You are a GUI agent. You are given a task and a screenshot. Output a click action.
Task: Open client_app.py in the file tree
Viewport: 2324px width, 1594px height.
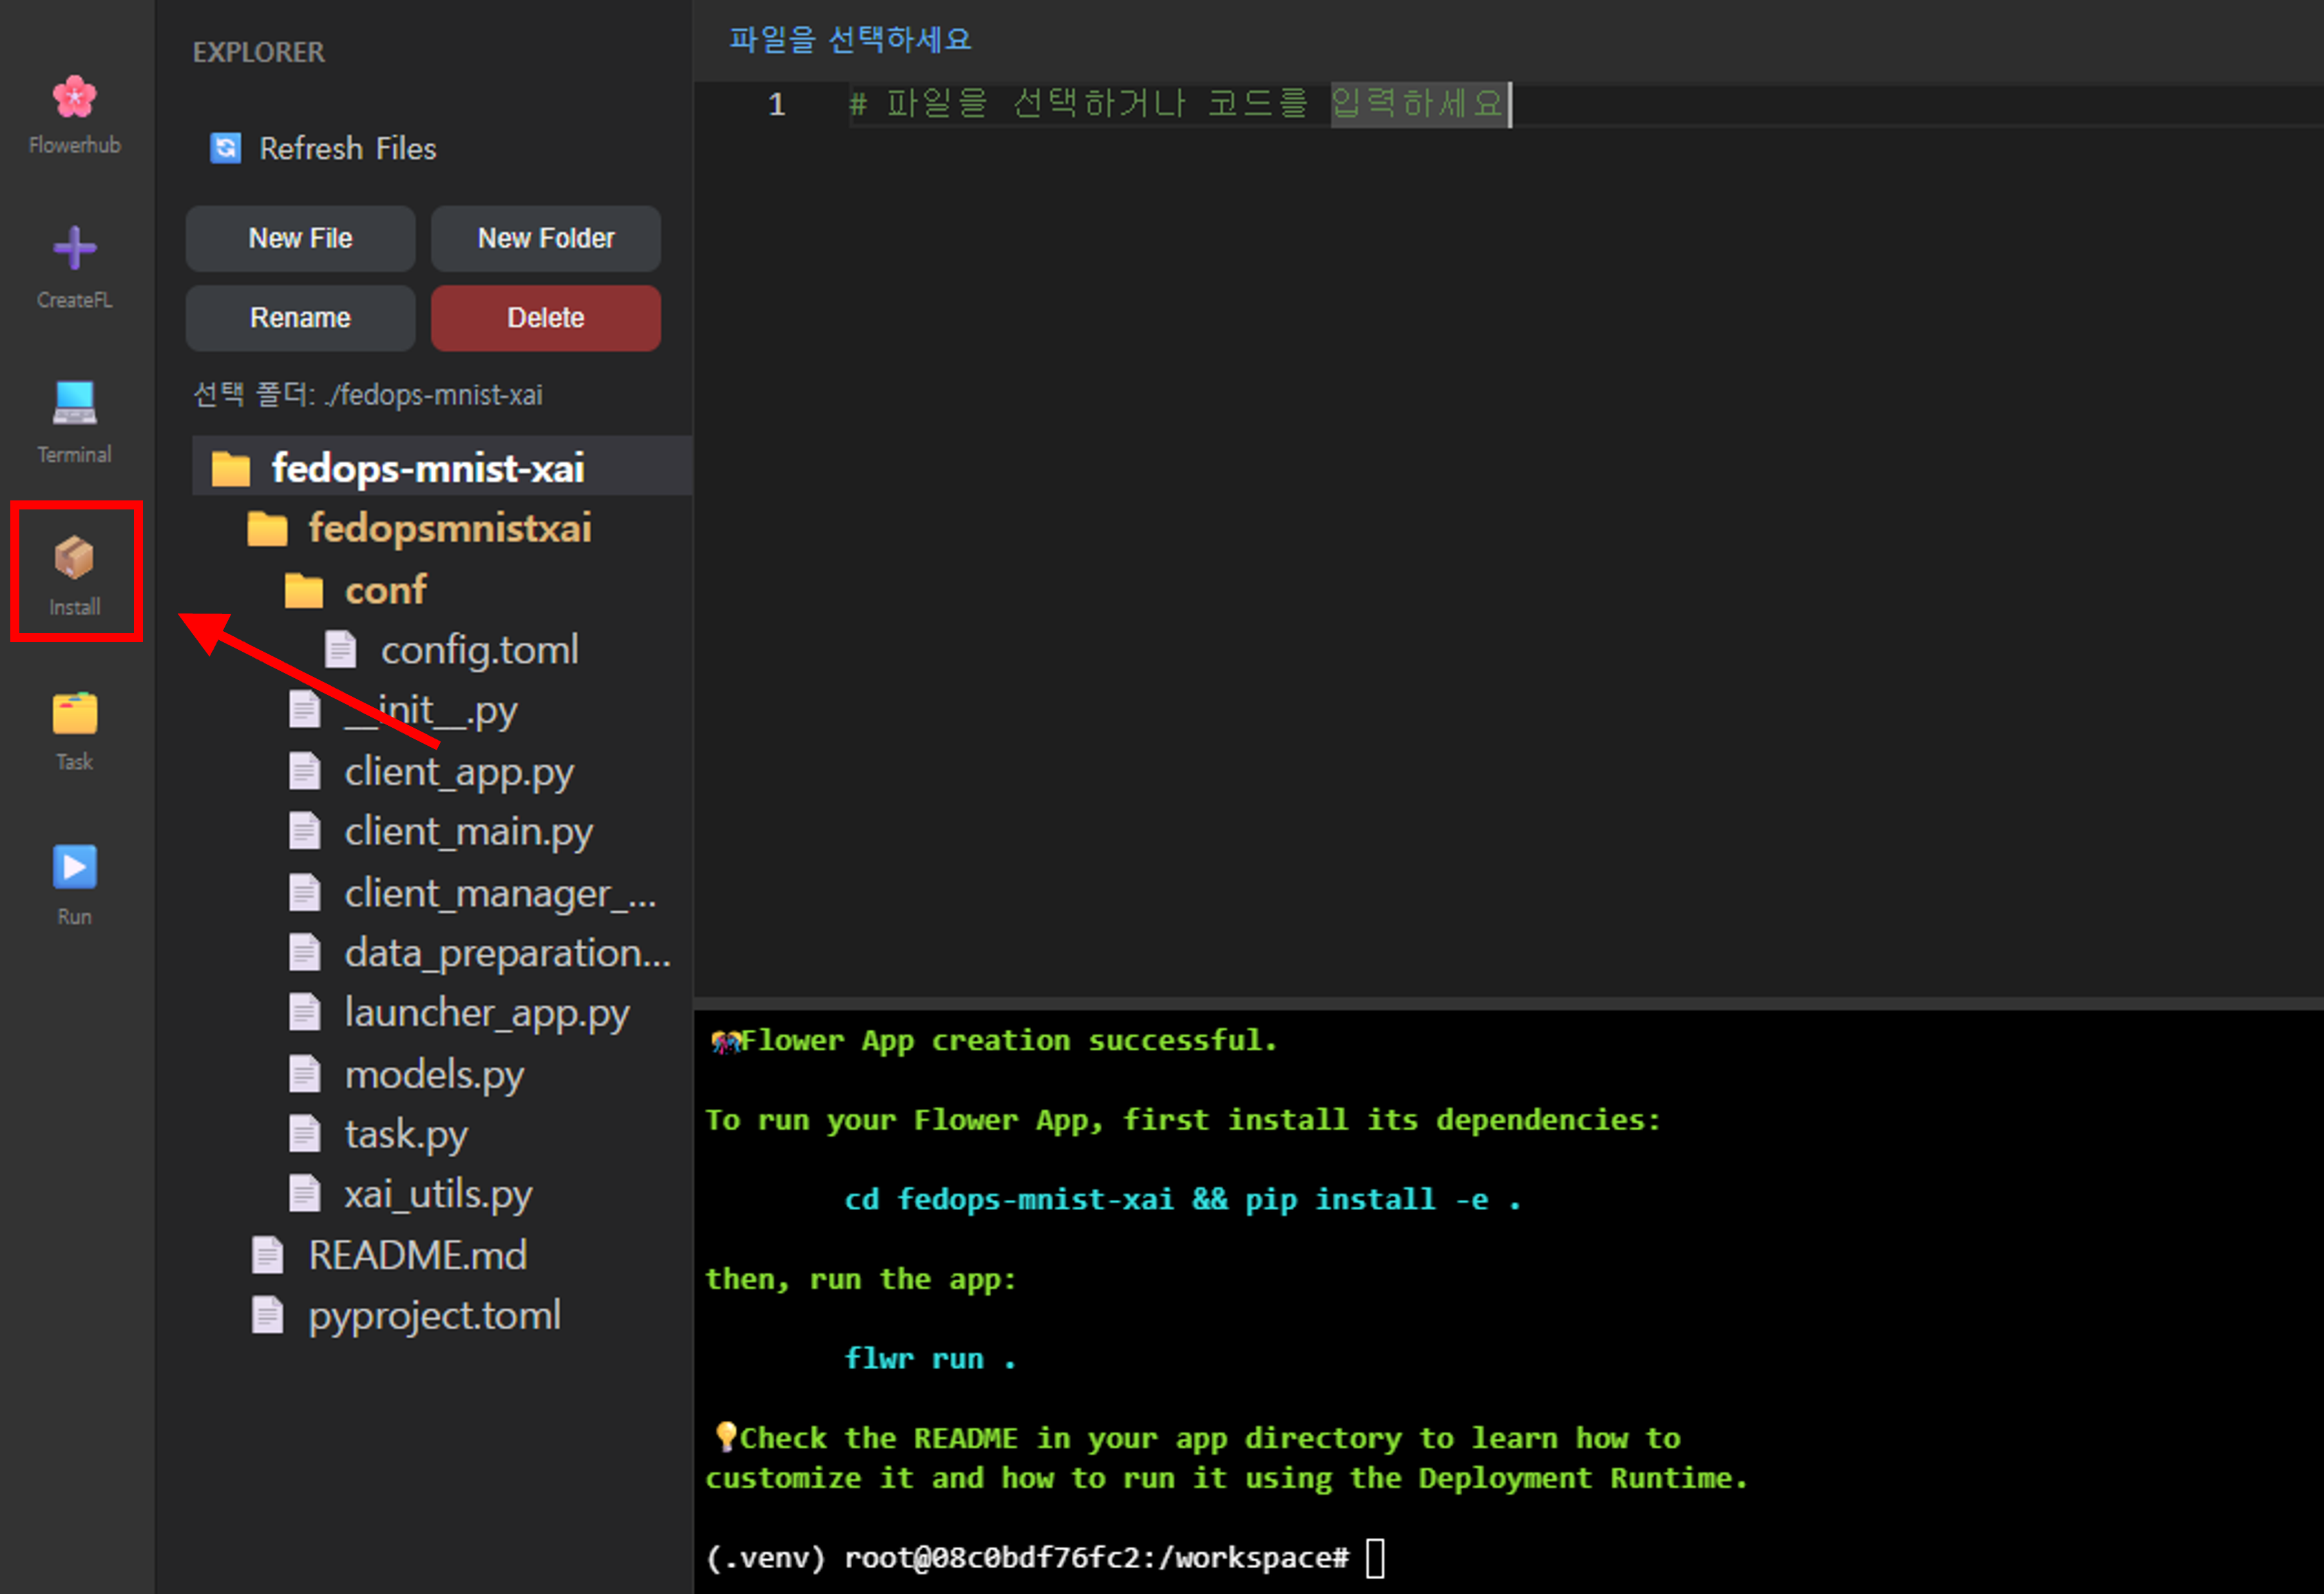tap(458, 772)
